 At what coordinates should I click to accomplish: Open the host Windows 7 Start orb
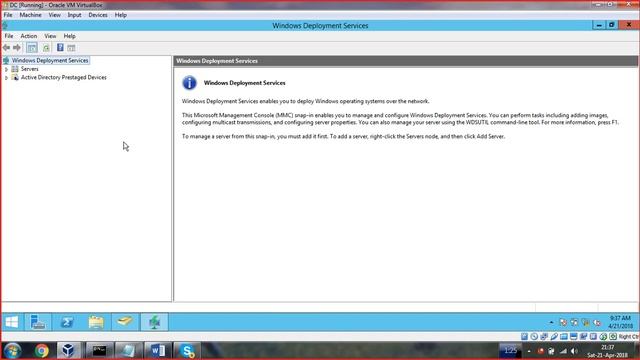pos(12,351)
